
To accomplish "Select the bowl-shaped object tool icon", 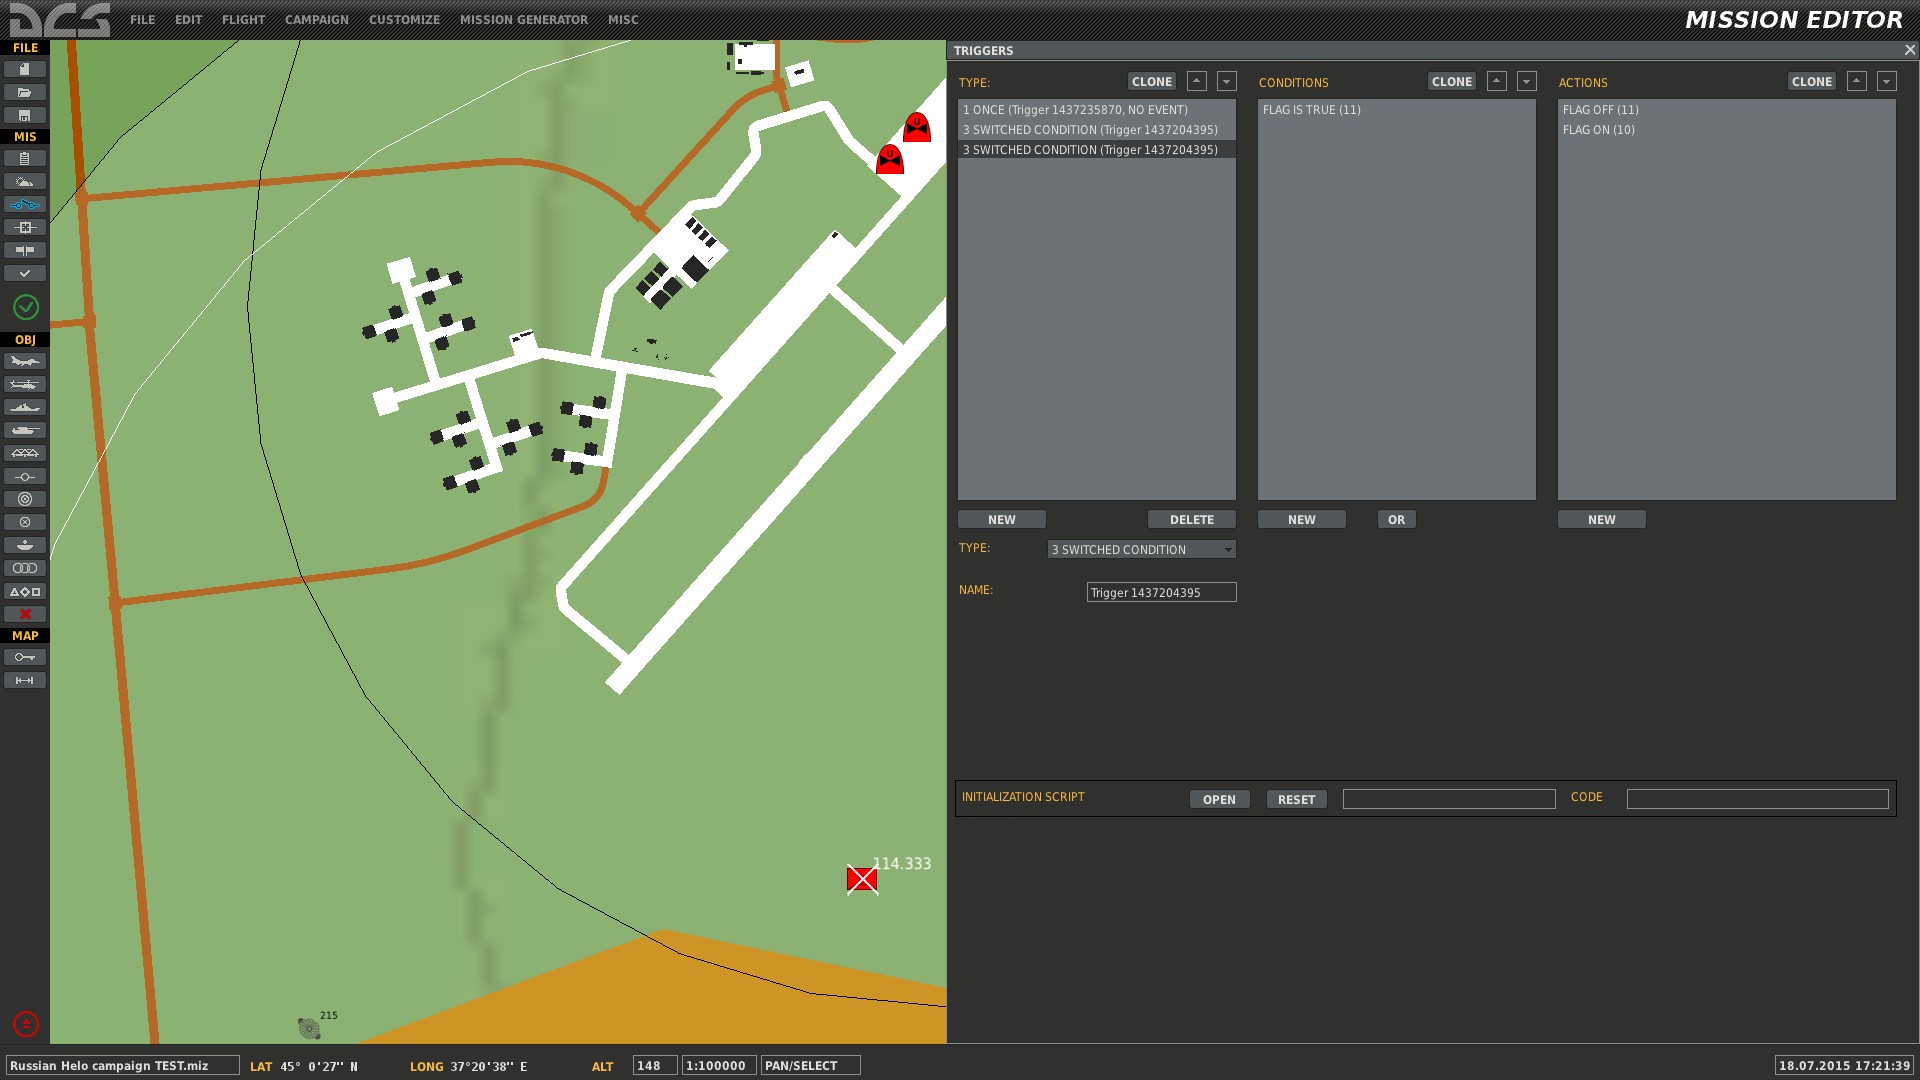I will pyautogui.click(x=25, y=545).
